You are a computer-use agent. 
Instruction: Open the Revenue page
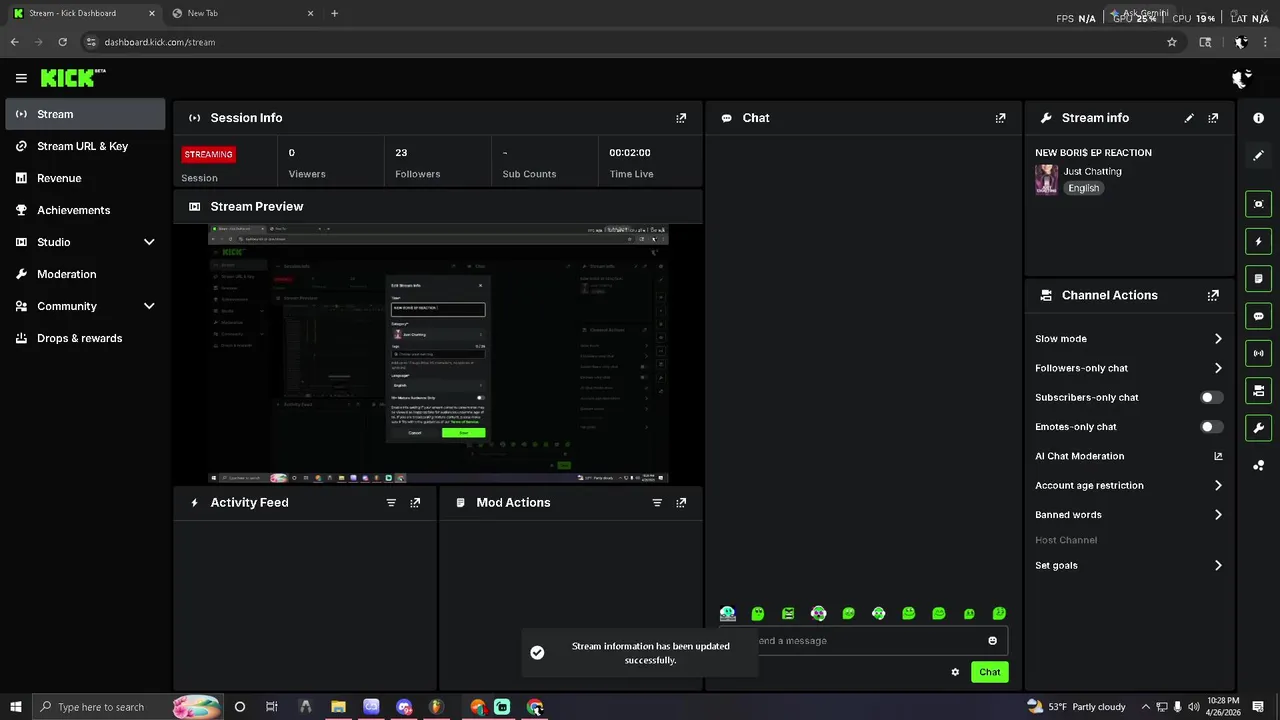(85, 178)
